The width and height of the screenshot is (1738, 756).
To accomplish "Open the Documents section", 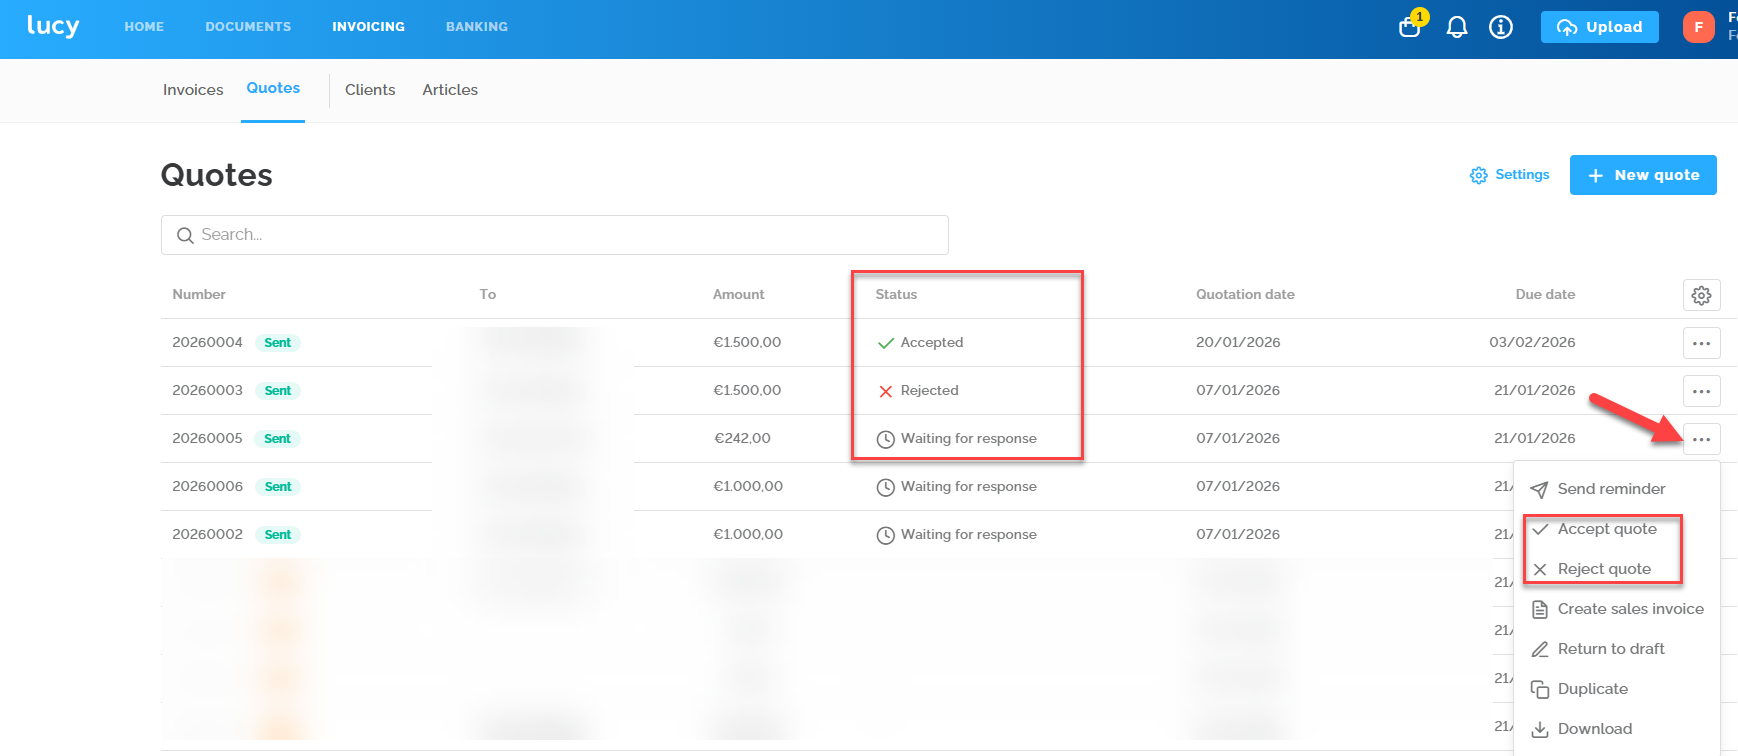I will click(248, 27).
